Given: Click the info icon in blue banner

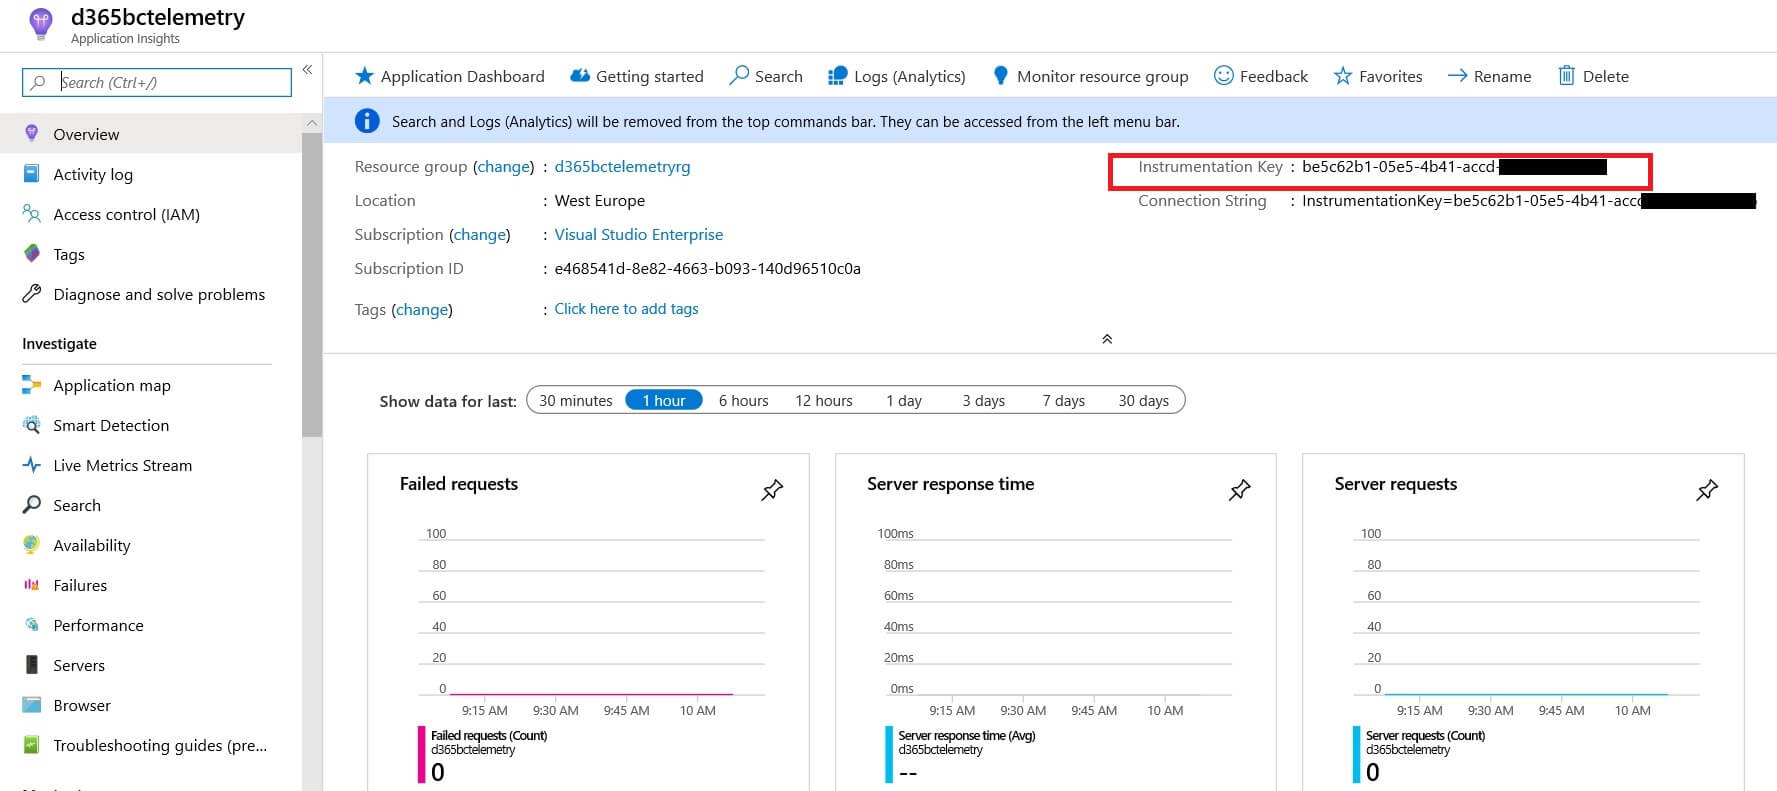Looking at the screenshot, I should click(367, 121).
